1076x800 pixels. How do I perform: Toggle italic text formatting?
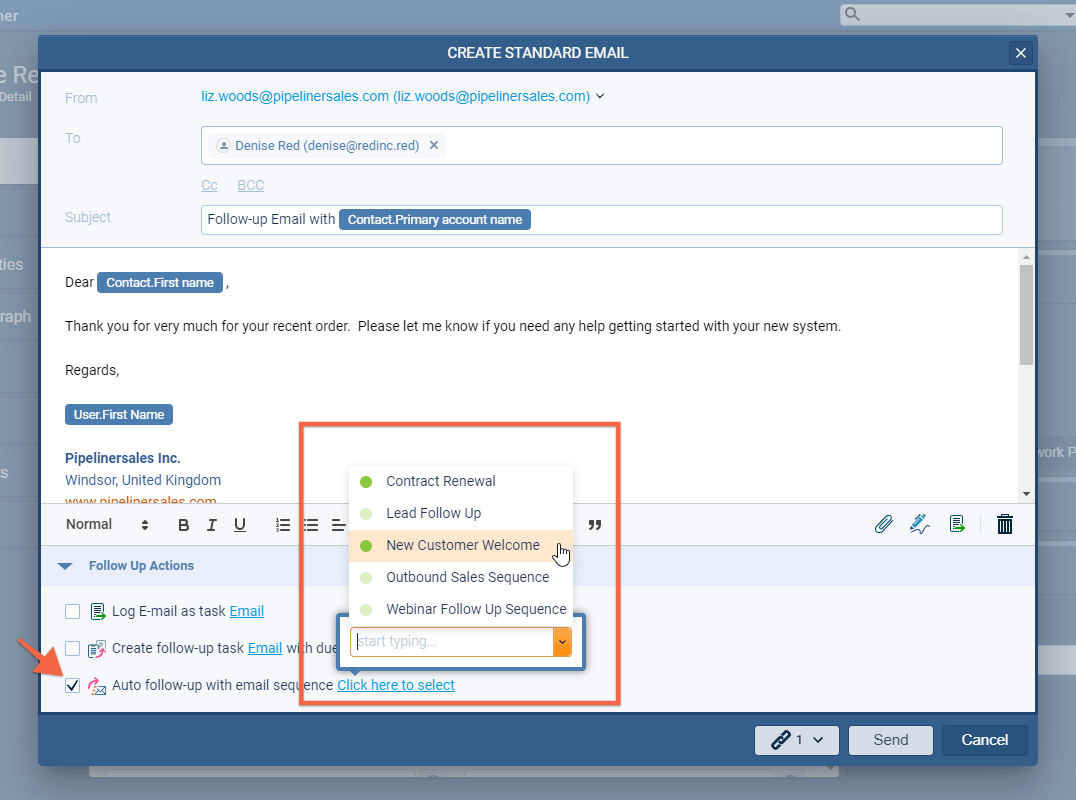(x=211, y=525)
